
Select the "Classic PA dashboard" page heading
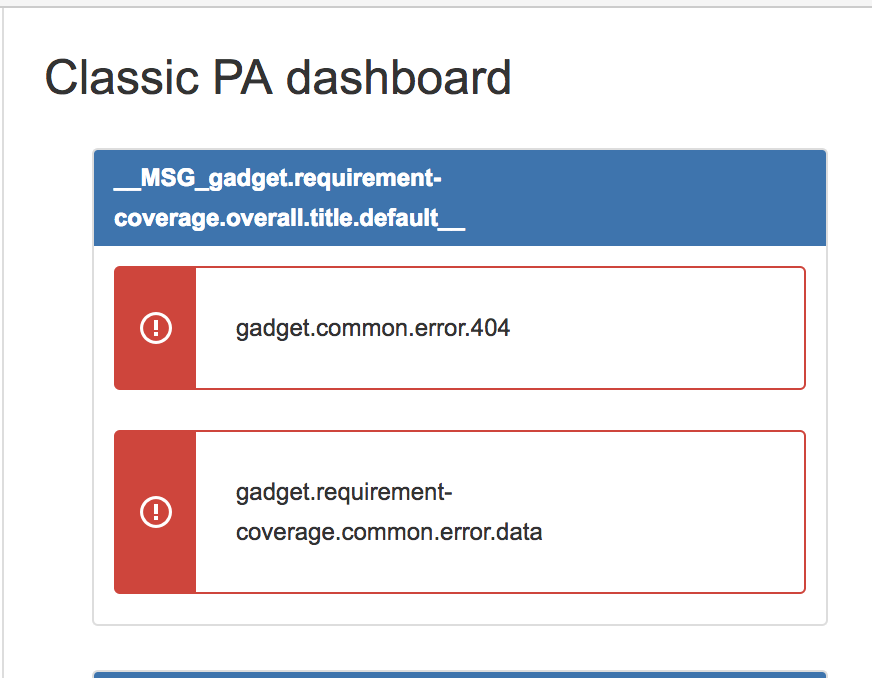click(x=278, y=78)
